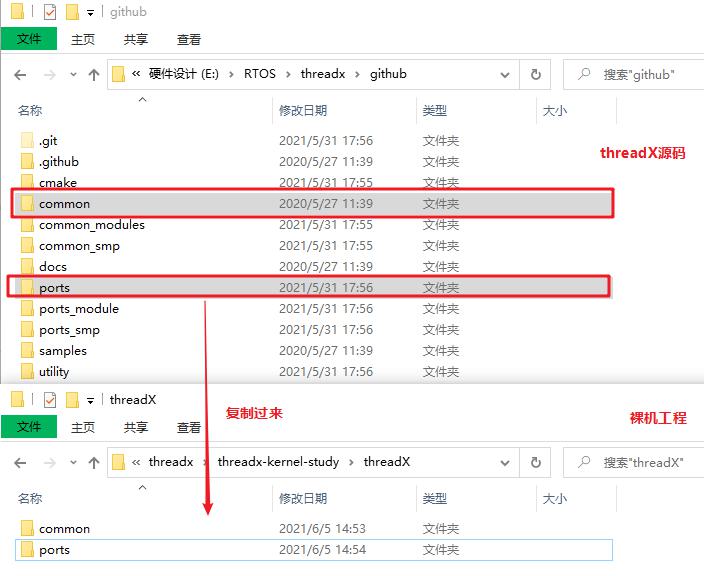Select the .git folder
704x576 pixels.
pos(313,141)
